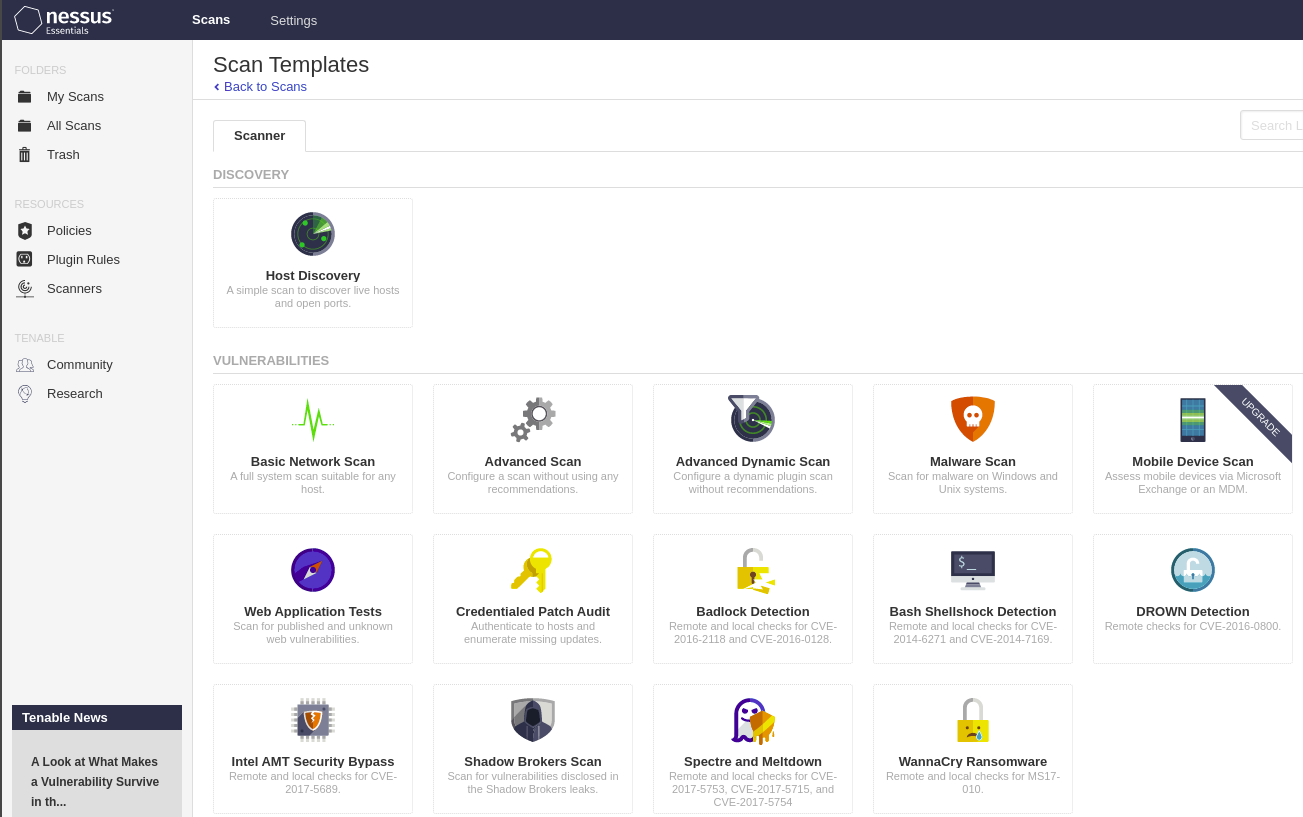
Task: Select the Basic Network Scan pulse icon
Action: [x=313, y=420]
